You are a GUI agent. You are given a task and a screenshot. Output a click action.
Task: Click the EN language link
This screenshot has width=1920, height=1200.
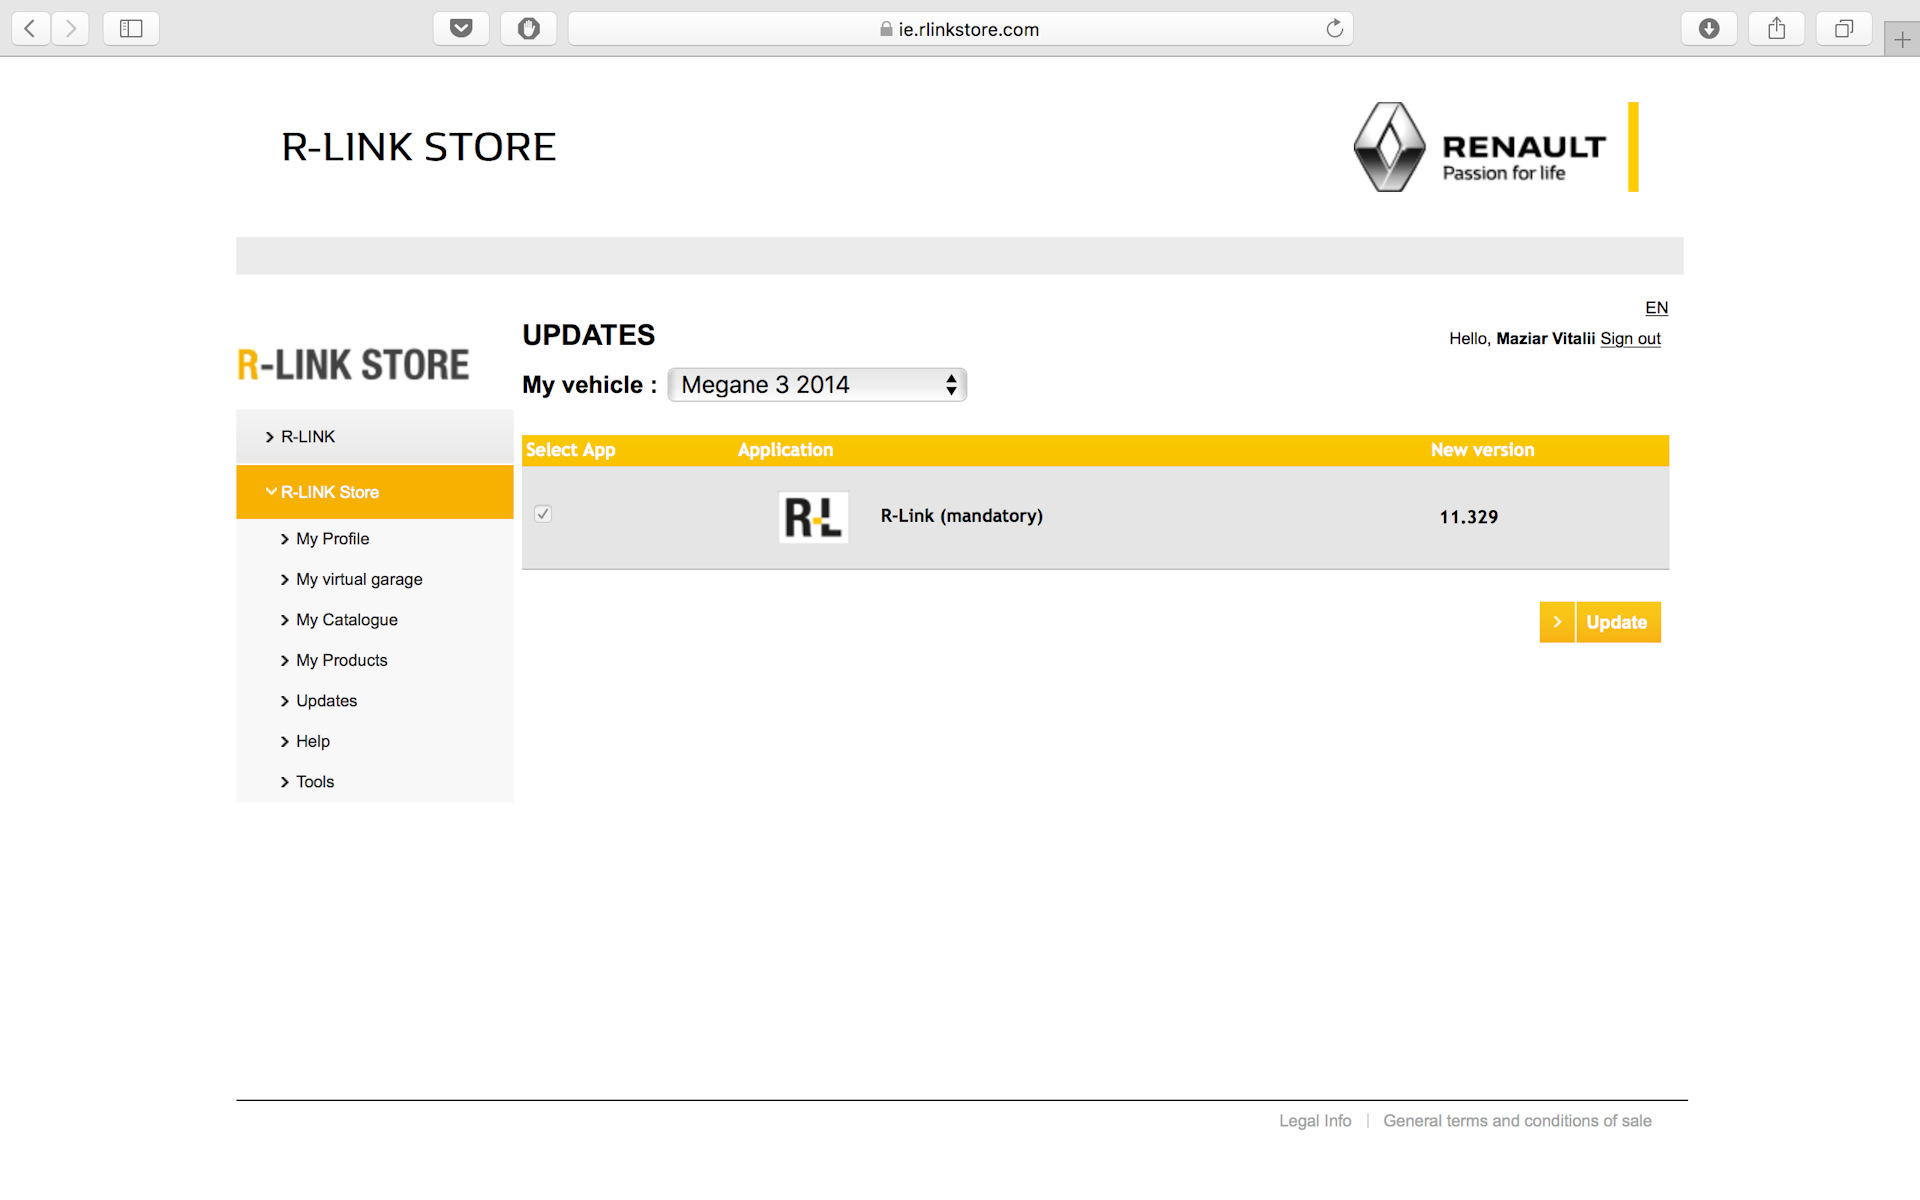1656,308
